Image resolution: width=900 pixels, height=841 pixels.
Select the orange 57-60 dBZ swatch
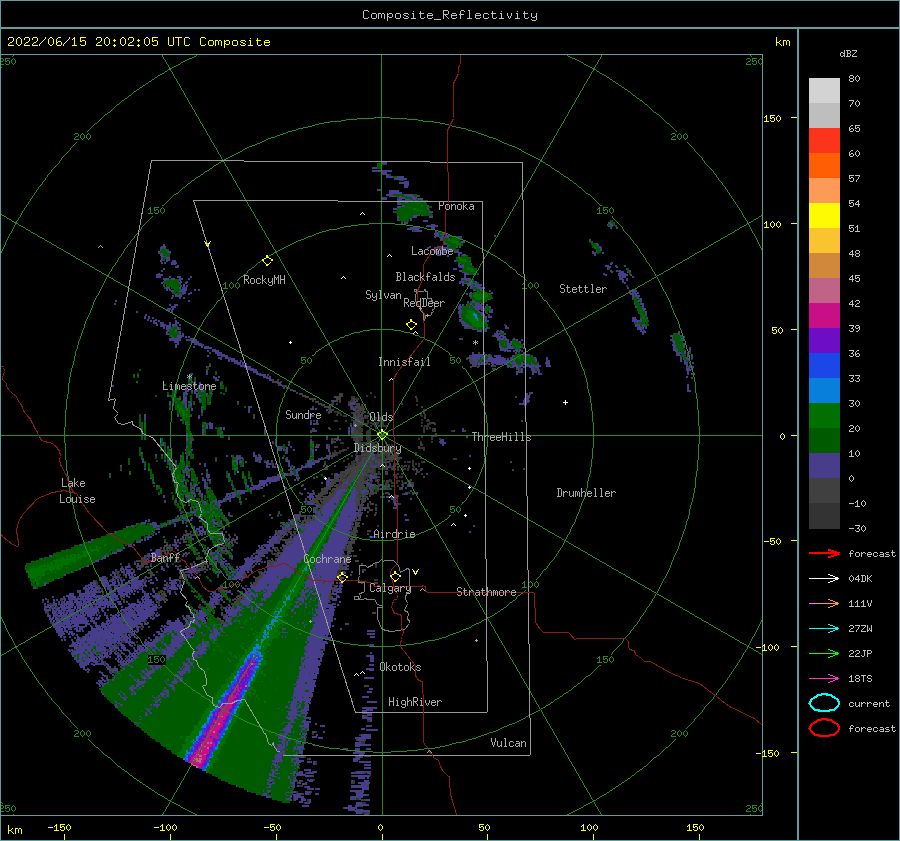pos(824,165)
